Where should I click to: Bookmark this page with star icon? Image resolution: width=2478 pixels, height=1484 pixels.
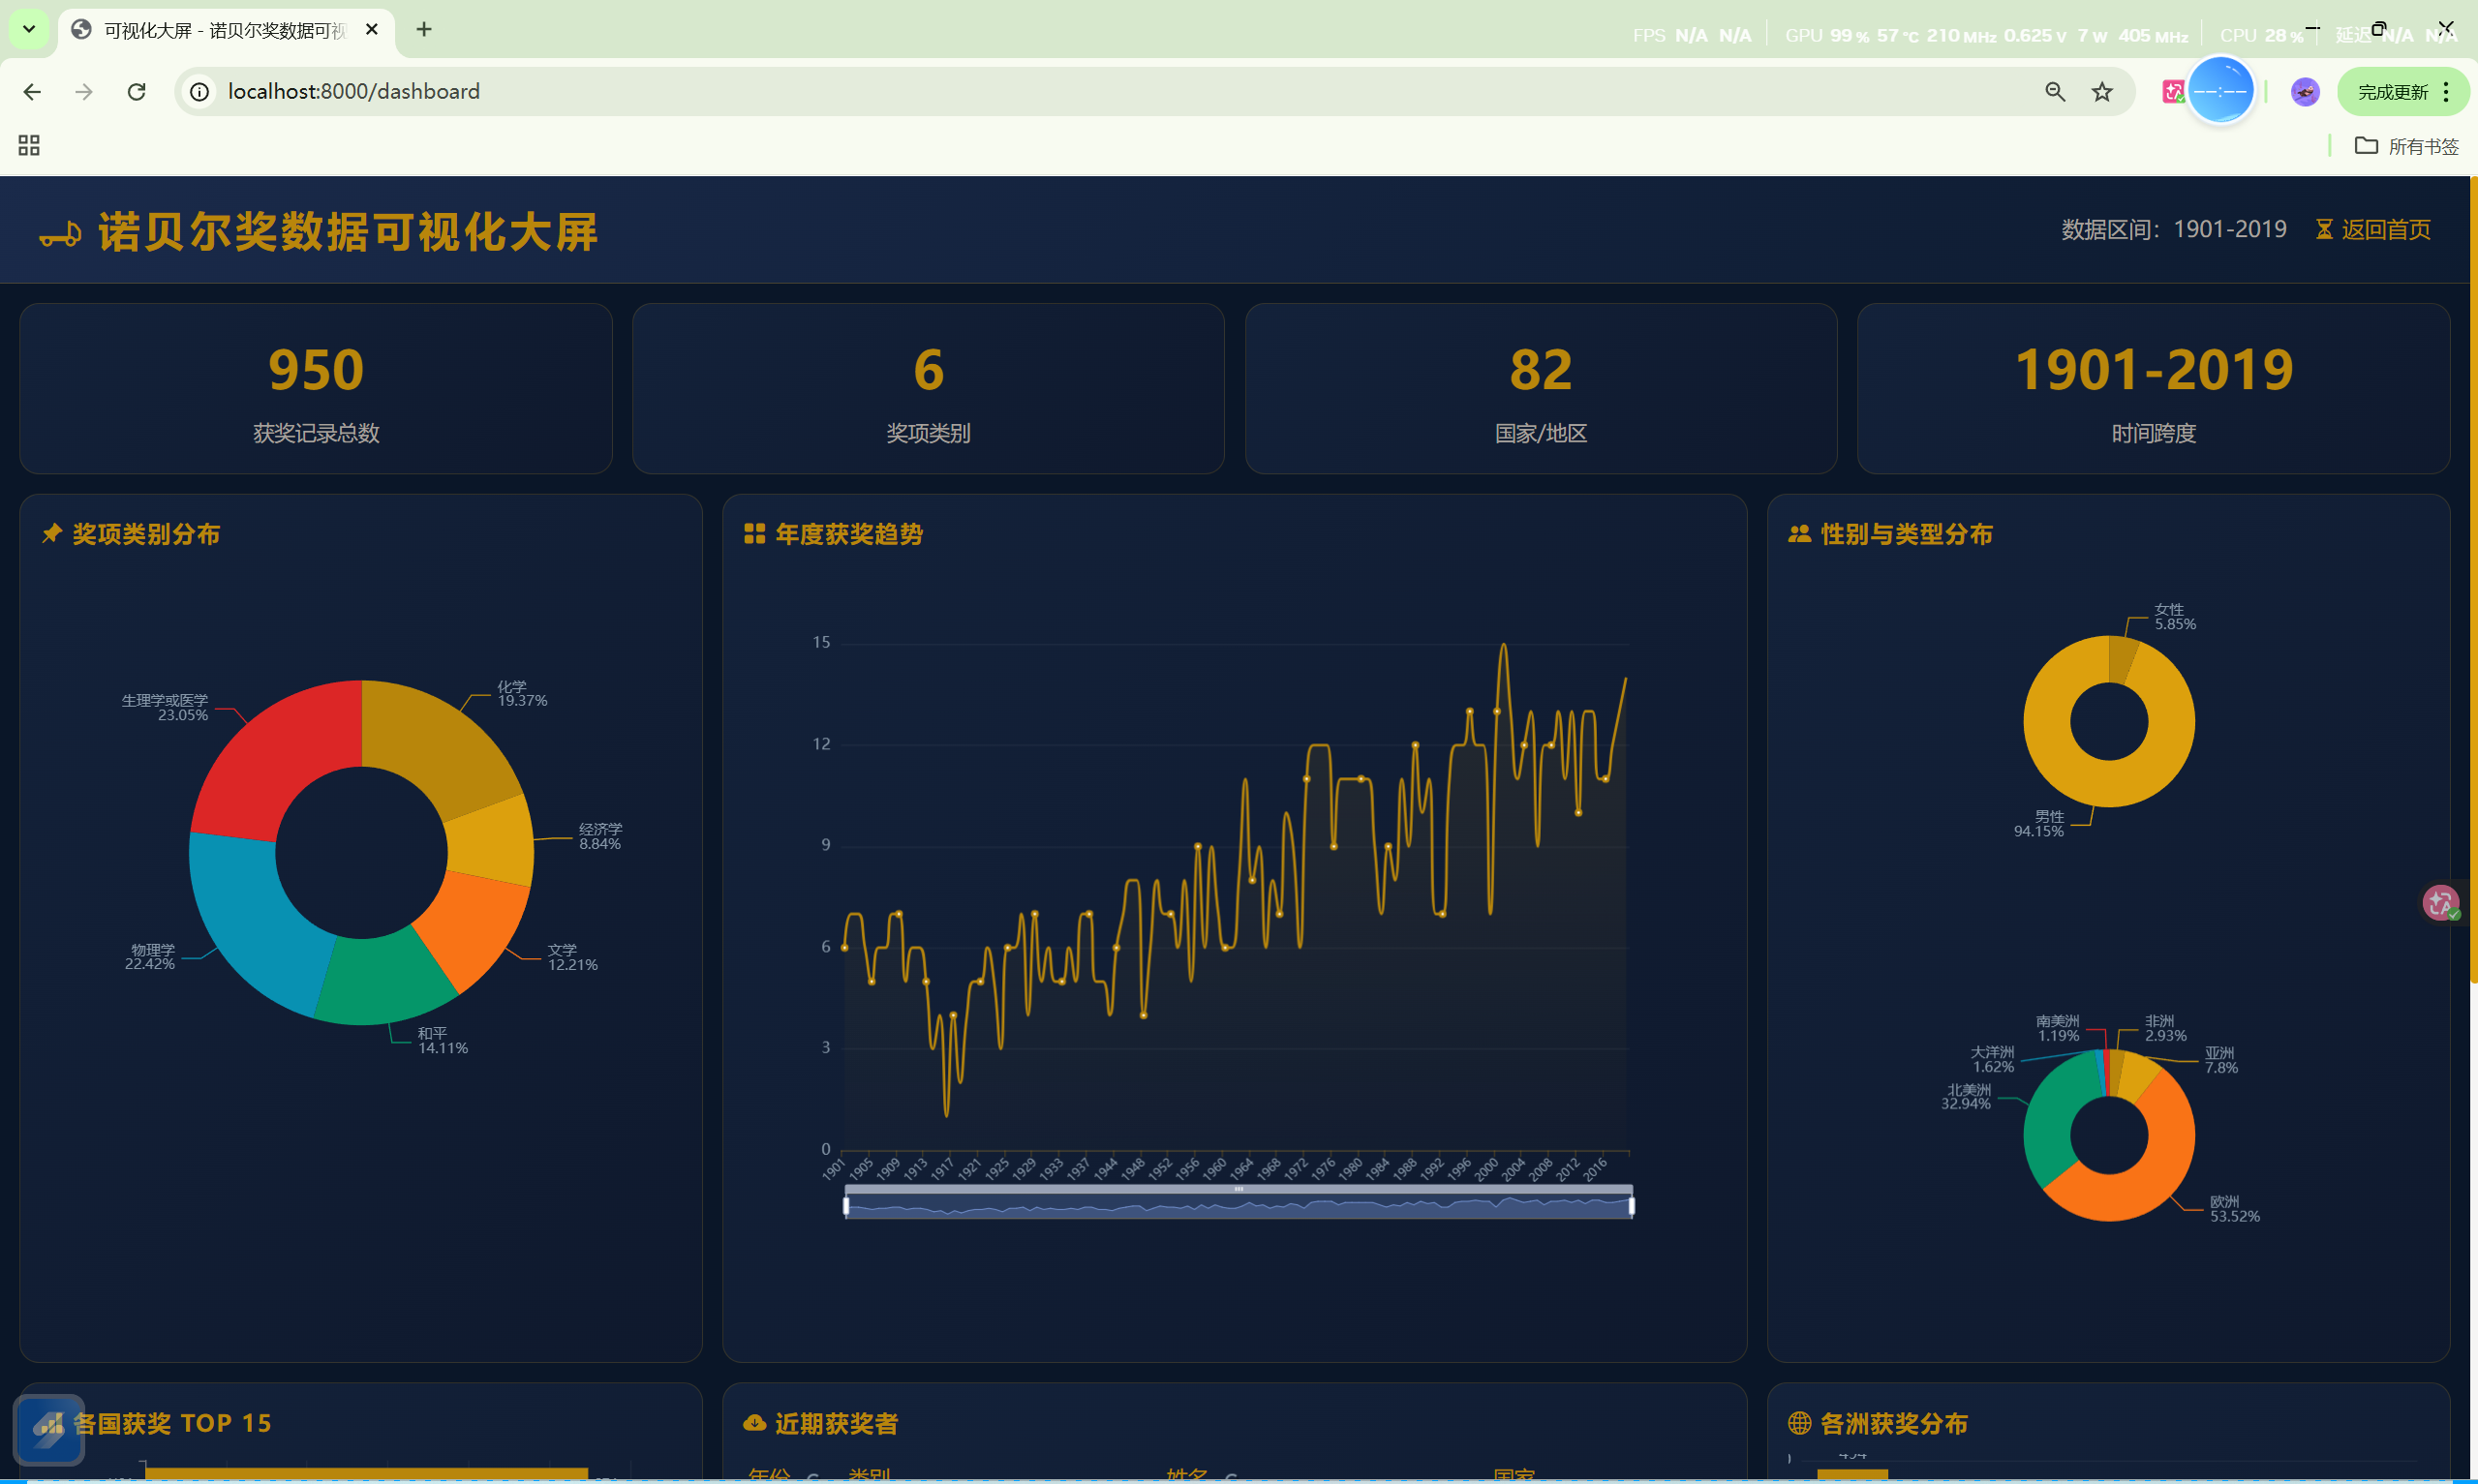pyautogui.click(x=2102, y=92)
